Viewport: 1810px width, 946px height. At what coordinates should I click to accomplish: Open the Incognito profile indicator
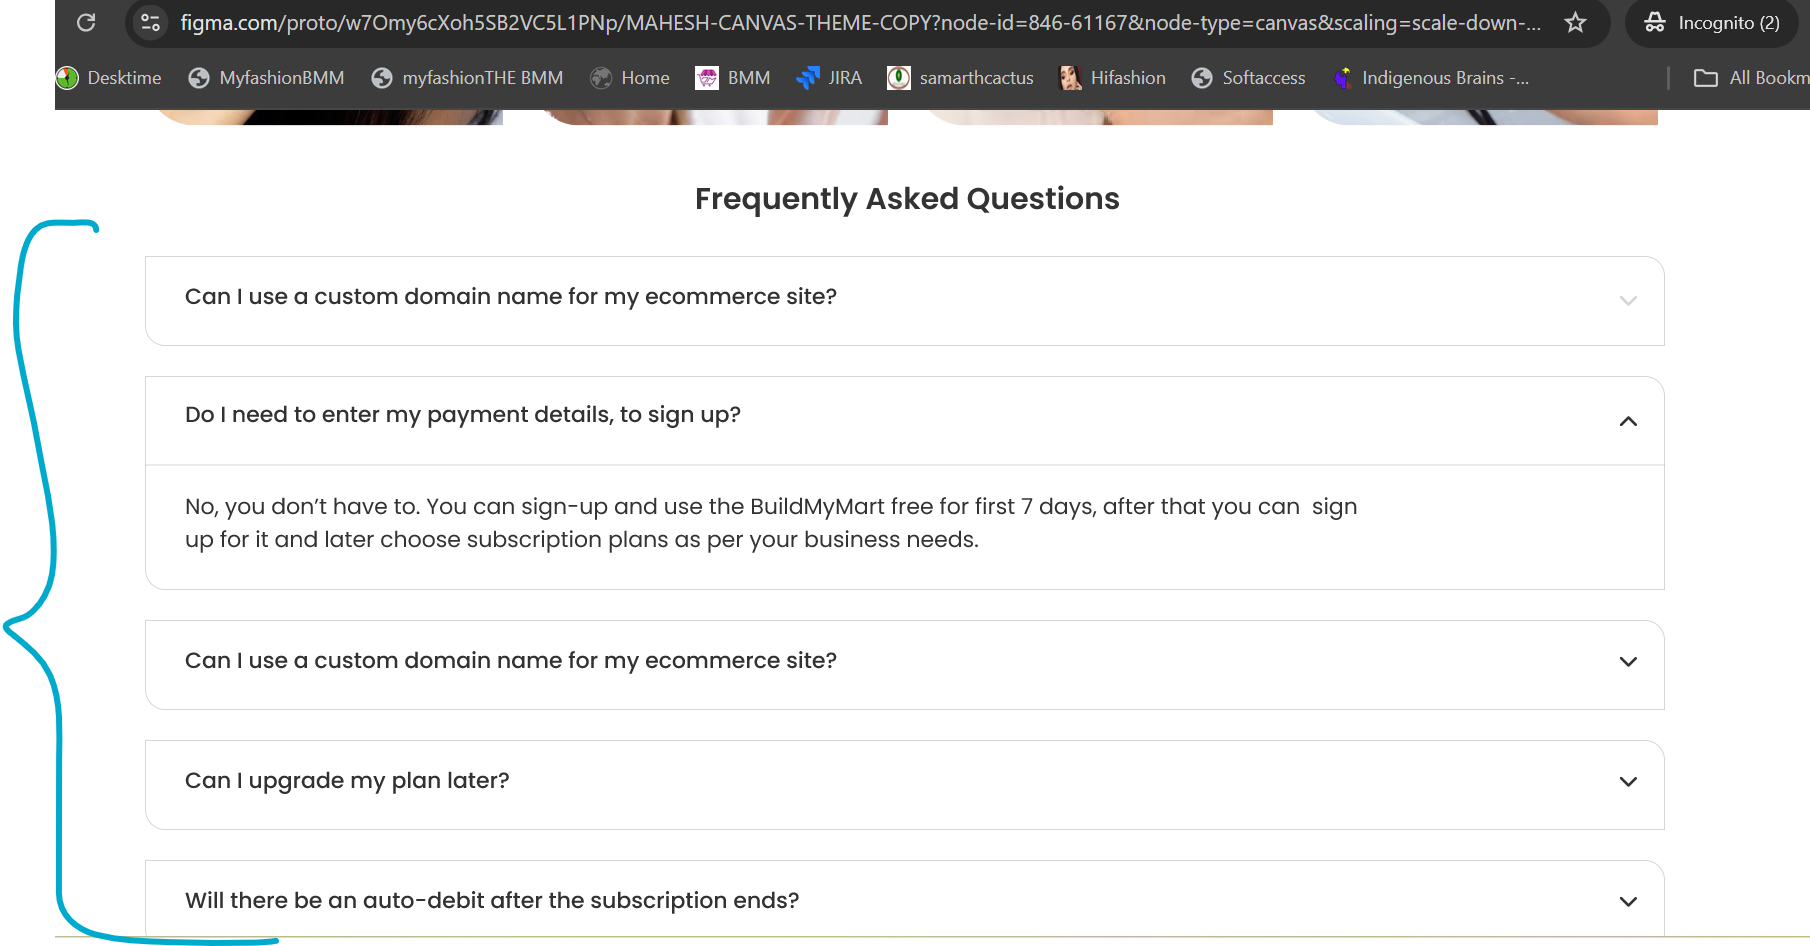point(1712,22)
